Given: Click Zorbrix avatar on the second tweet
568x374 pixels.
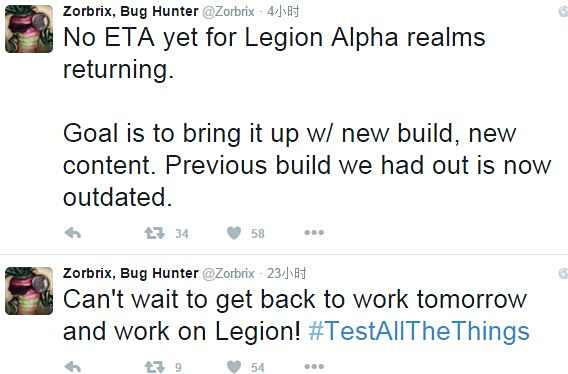Looking at the screenshot, I should pos(29,291).
